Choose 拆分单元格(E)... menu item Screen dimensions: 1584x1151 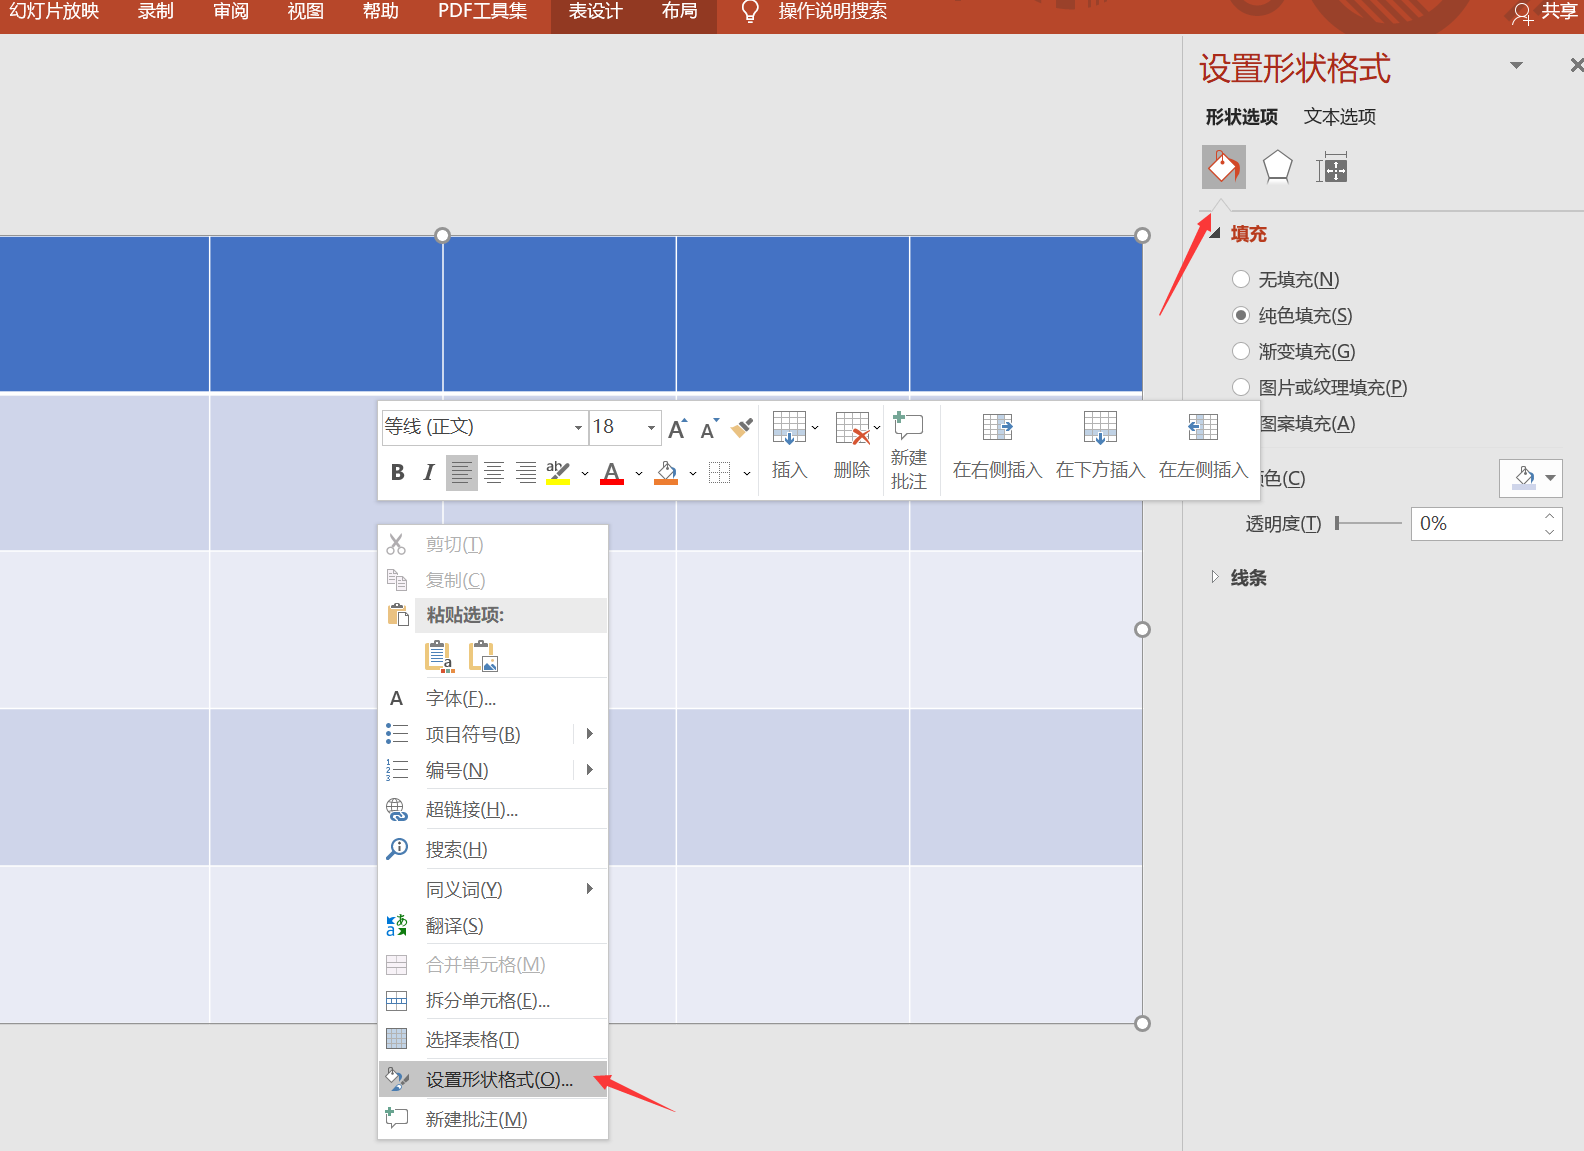pos(493,1000)
